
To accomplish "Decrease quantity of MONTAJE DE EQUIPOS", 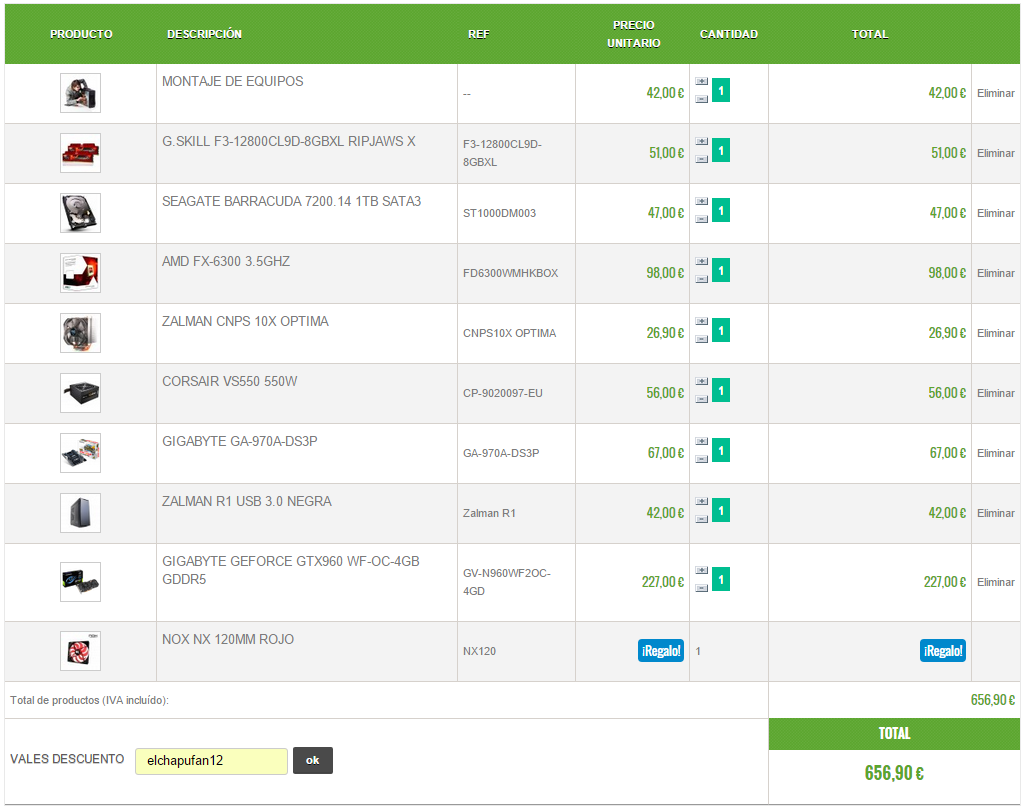I will tap(701, 99).
